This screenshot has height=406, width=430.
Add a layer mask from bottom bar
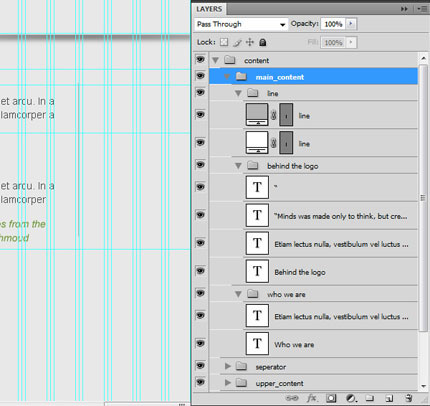[x=331, y=398]
